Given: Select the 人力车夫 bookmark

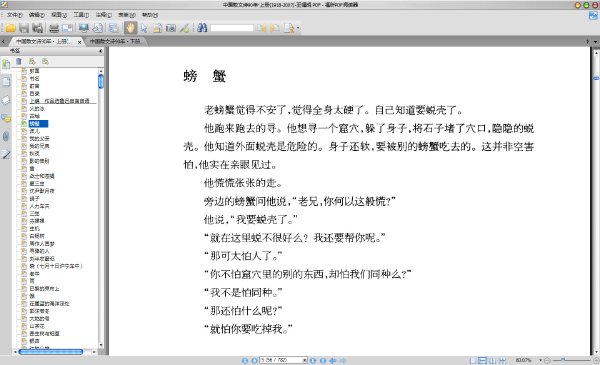Looking at the screenshot, I should [x=39, y=206].
